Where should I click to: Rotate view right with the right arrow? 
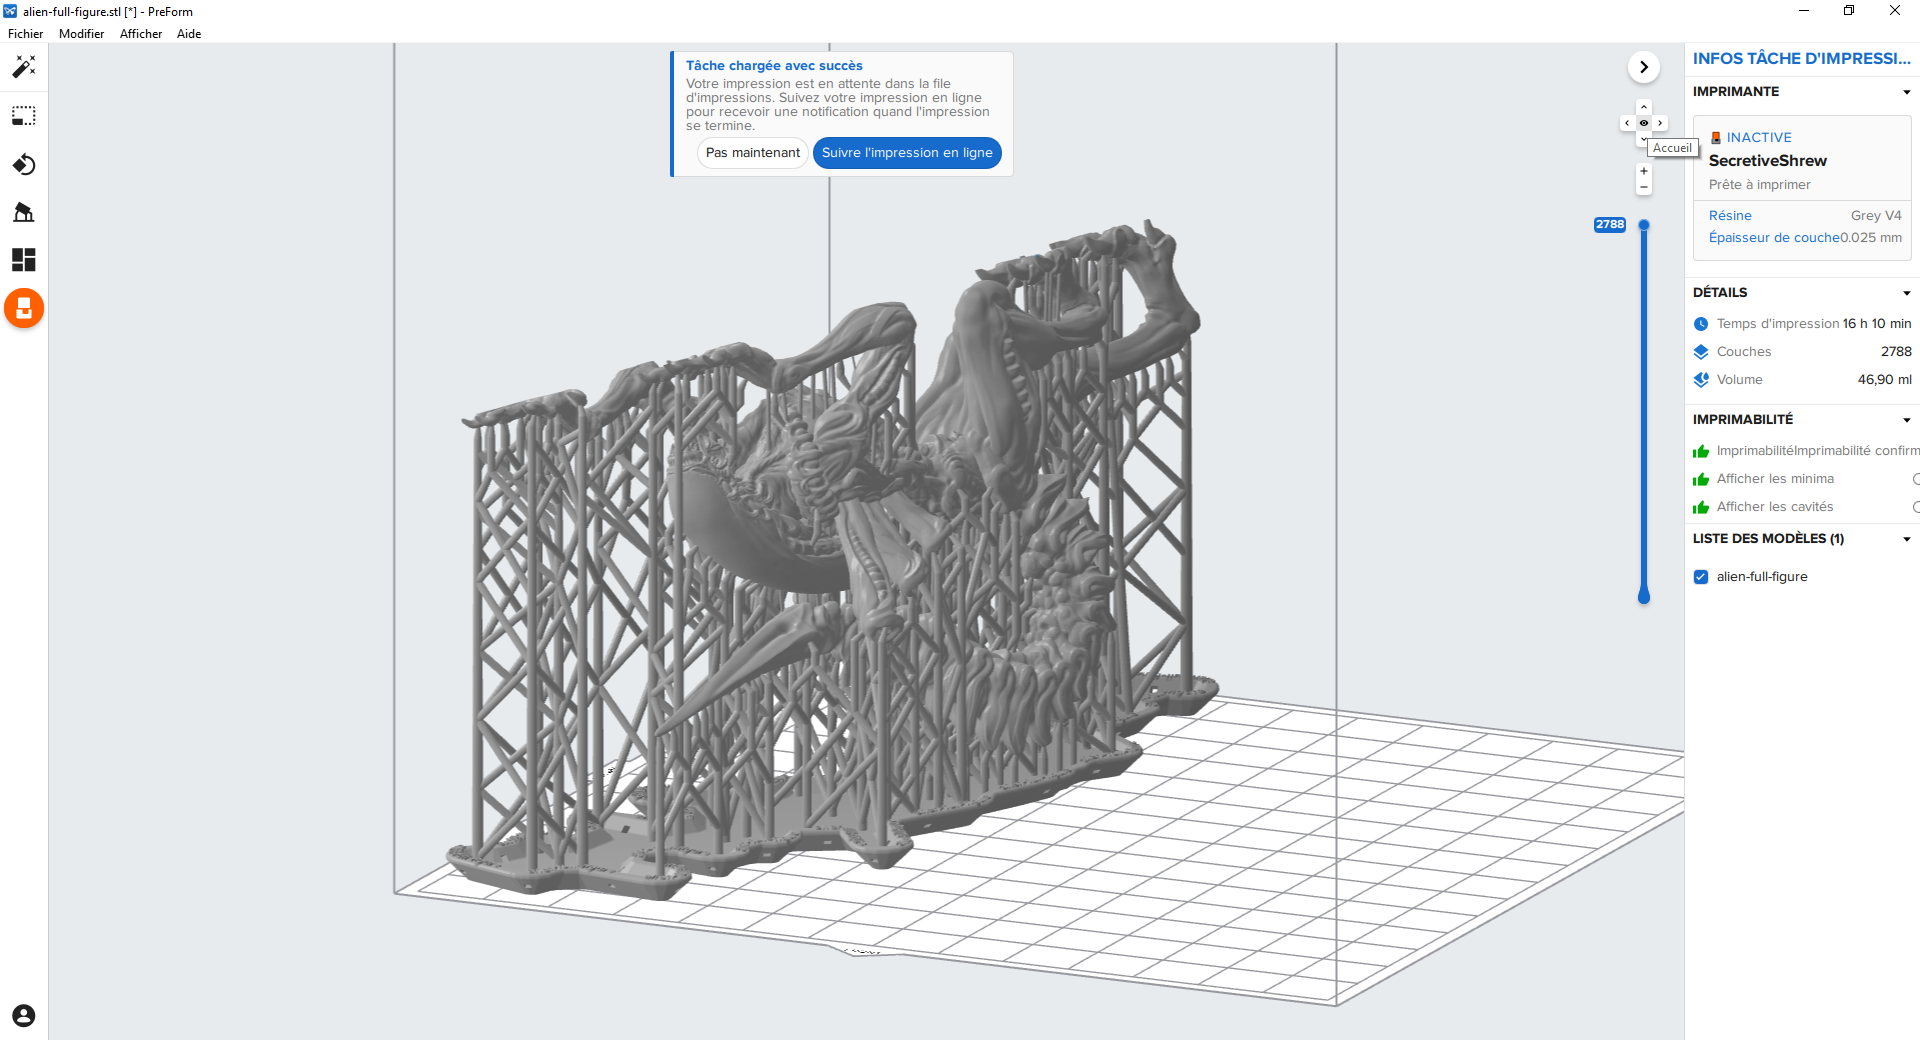click(x=1660, y=123)
